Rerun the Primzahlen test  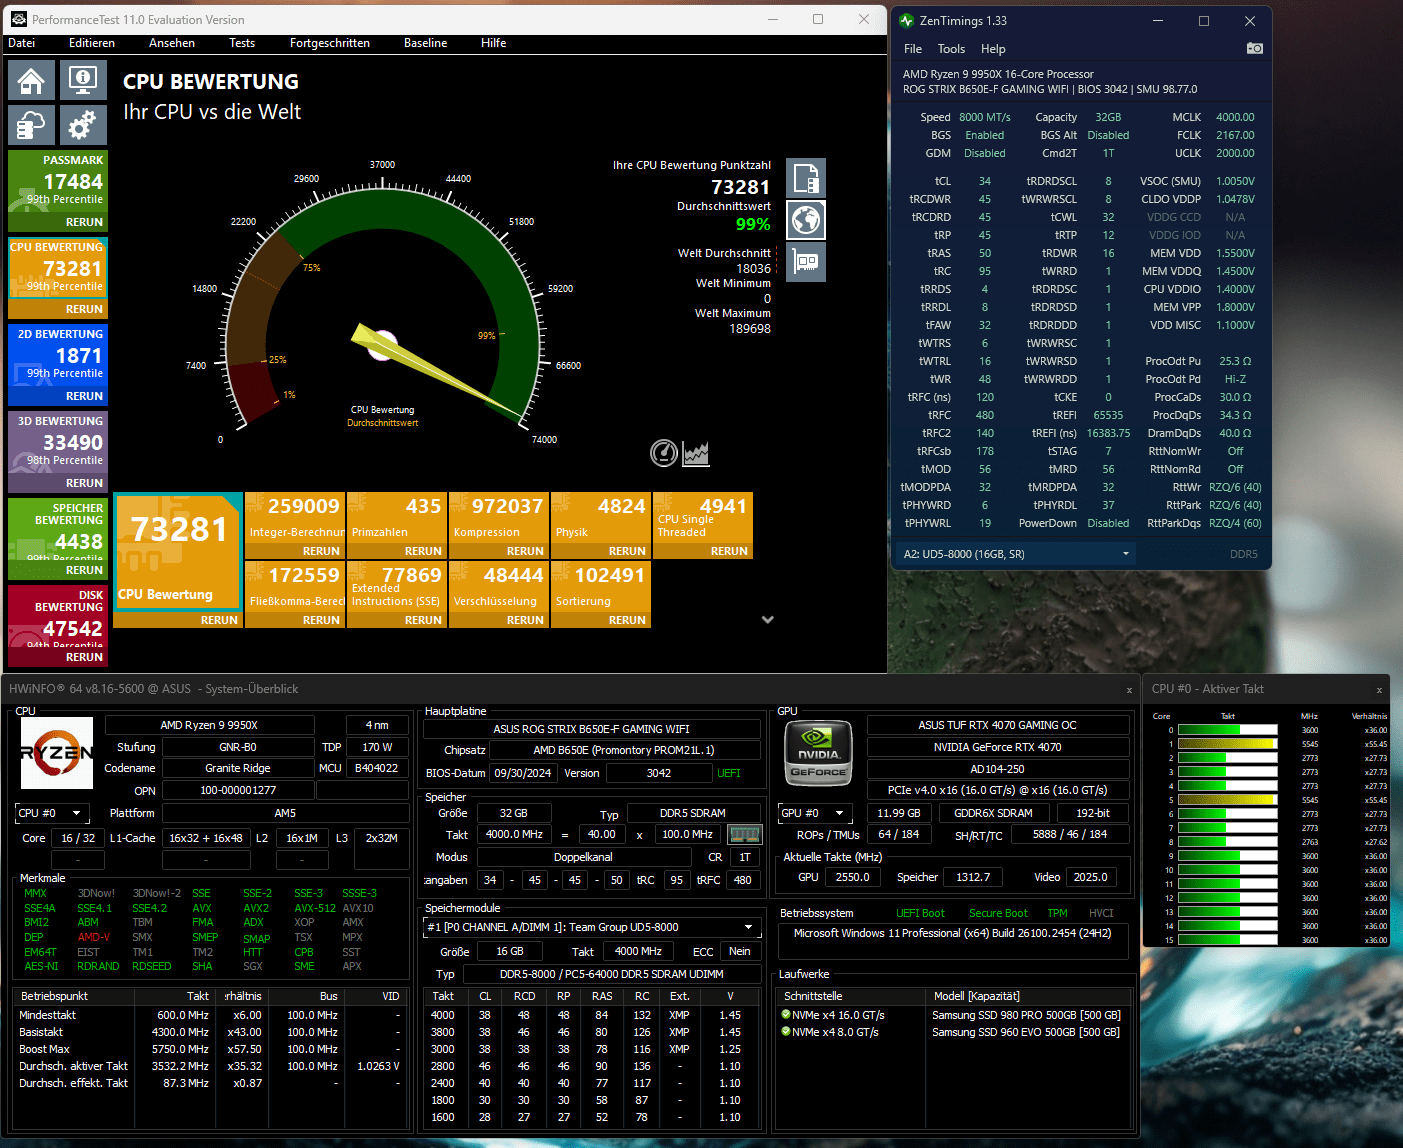coord(423,551)
